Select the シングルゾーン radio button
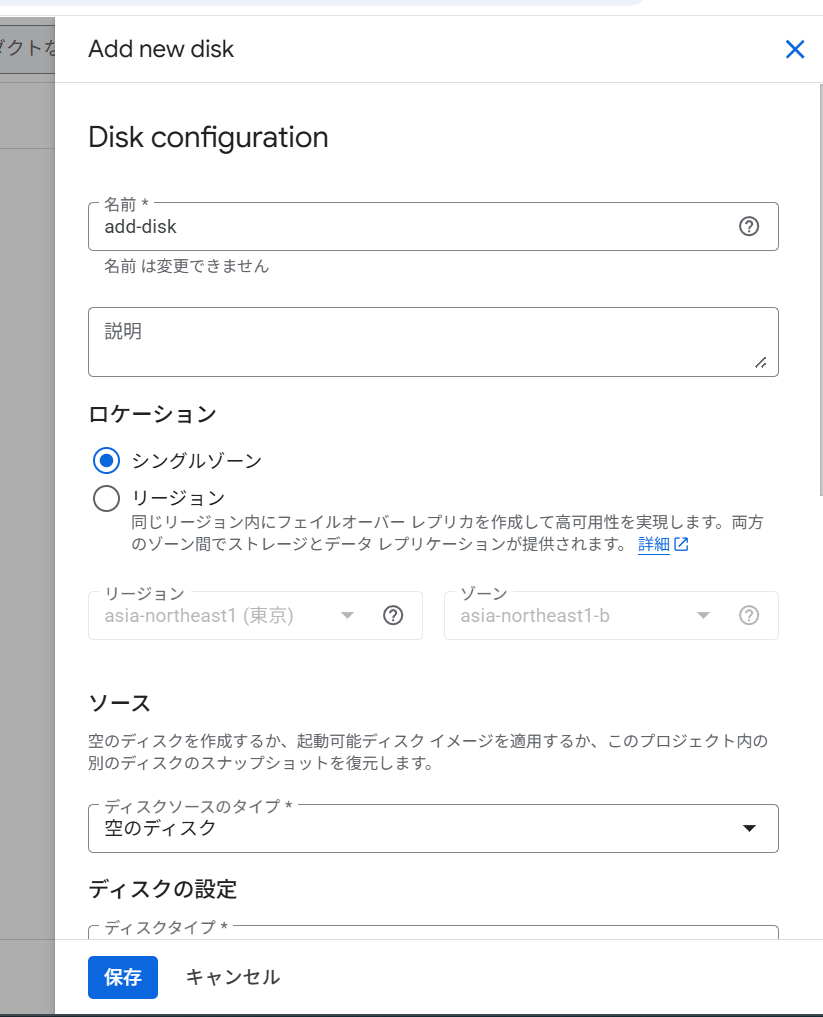 tap(106, 460)
